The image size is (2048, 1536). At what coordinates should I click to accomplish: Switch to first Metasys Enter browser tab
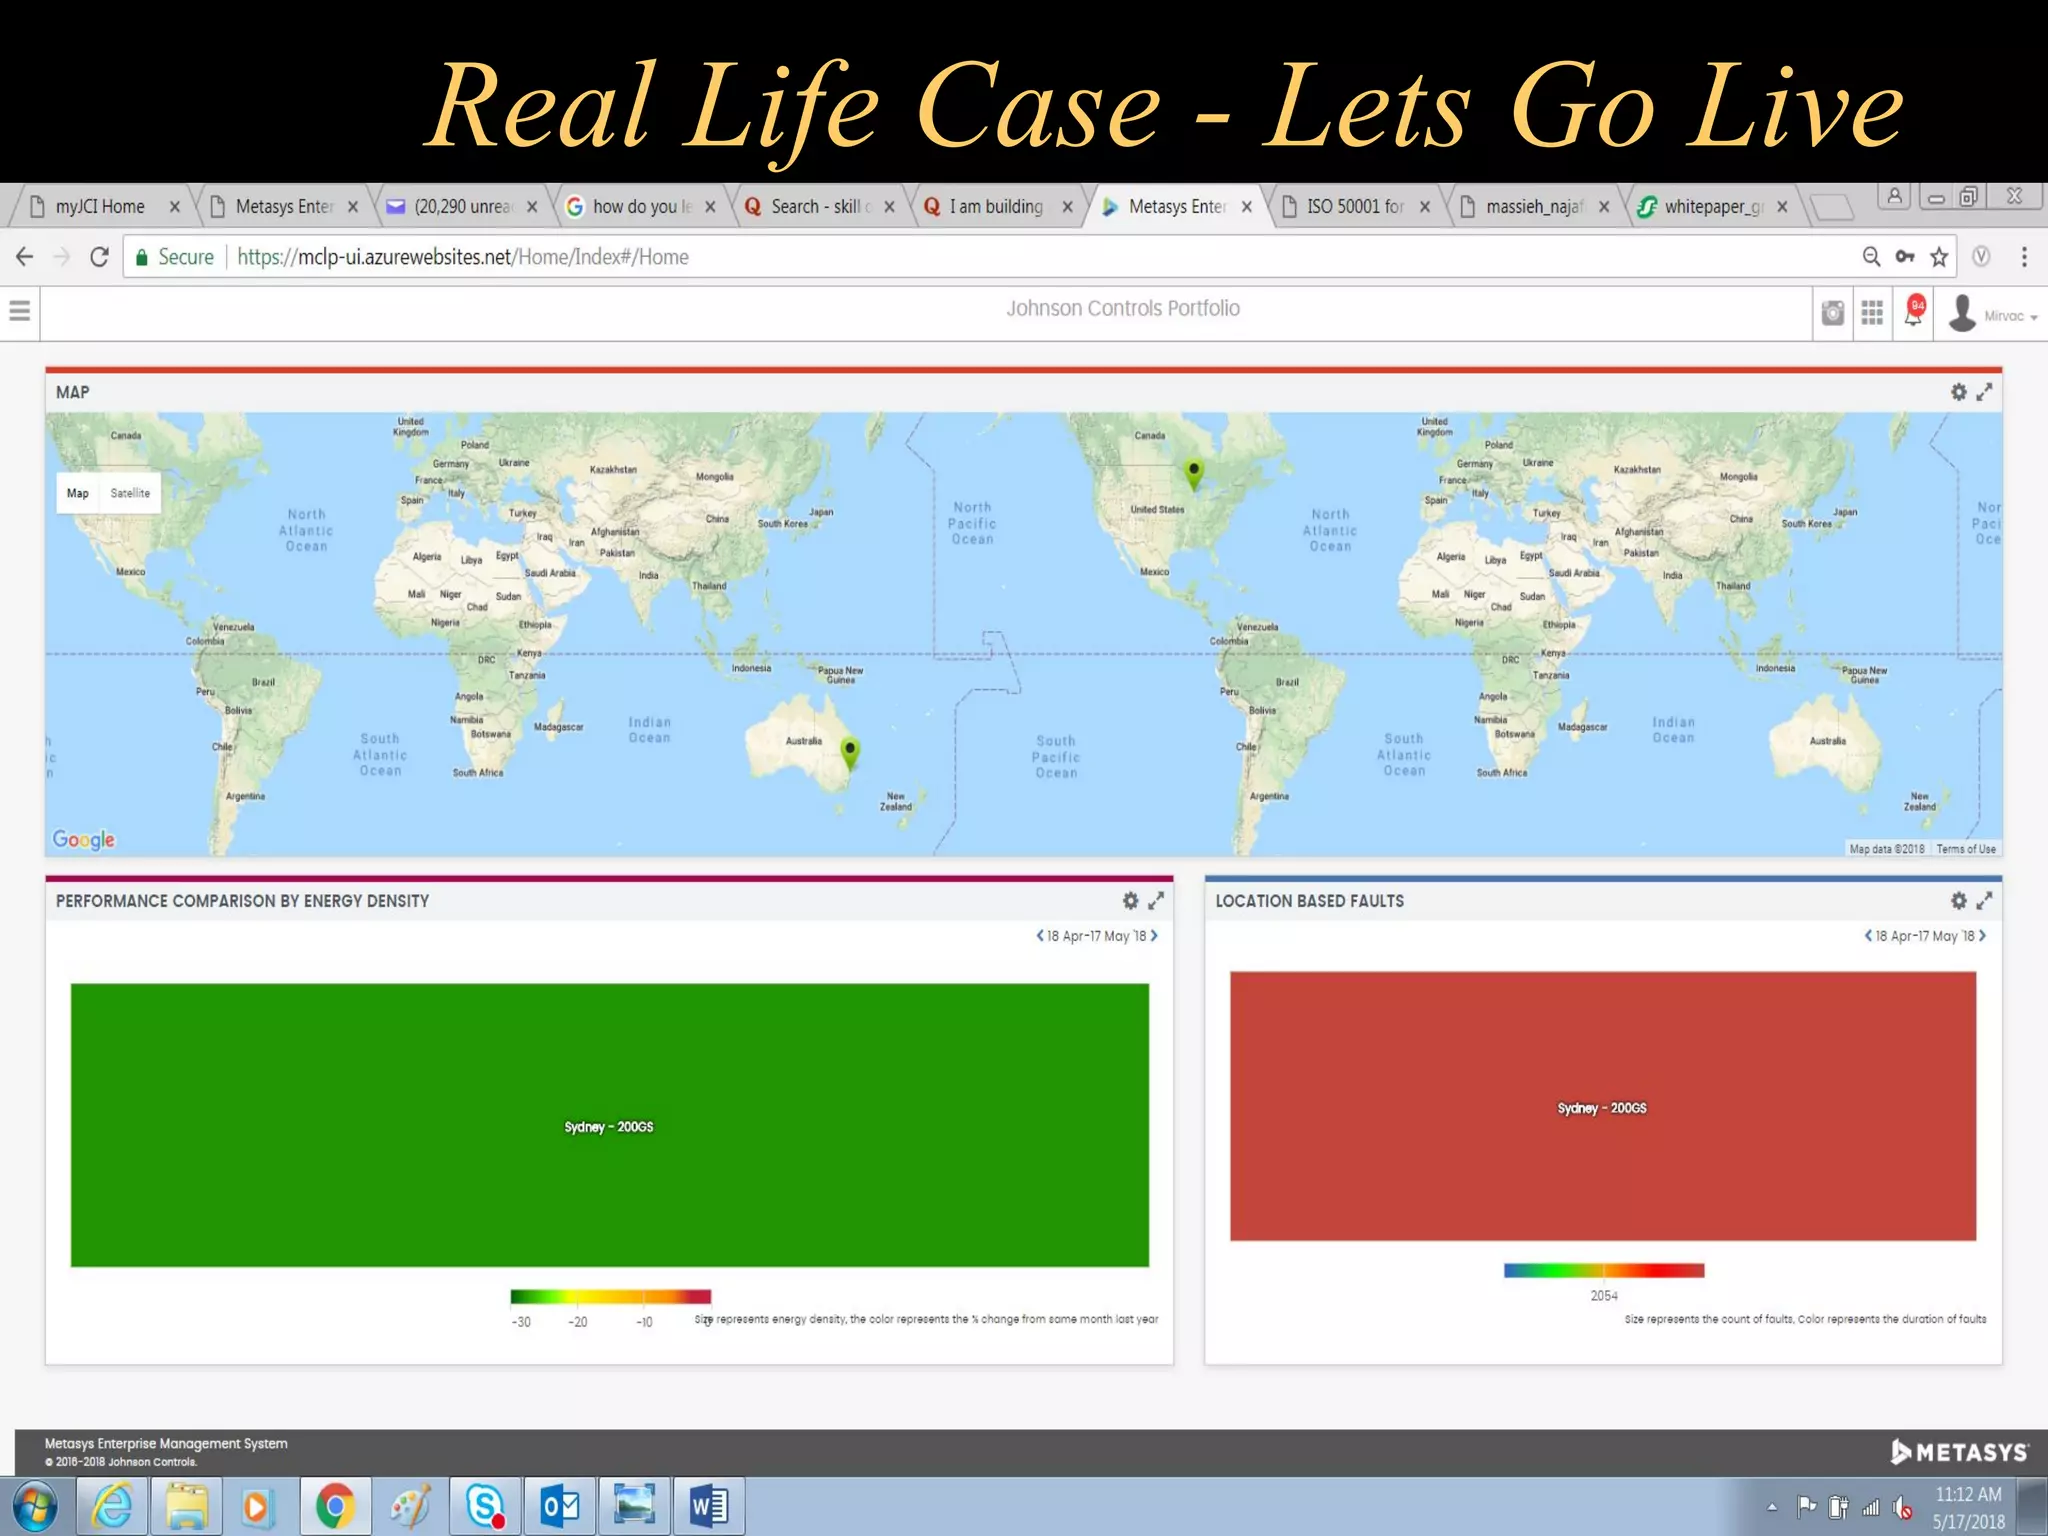point(283,206)
